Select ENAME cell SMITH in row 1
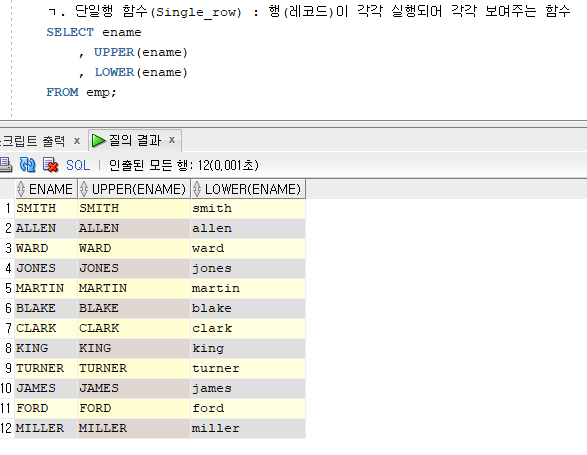 pyautogui.click(x=46, y=208)
